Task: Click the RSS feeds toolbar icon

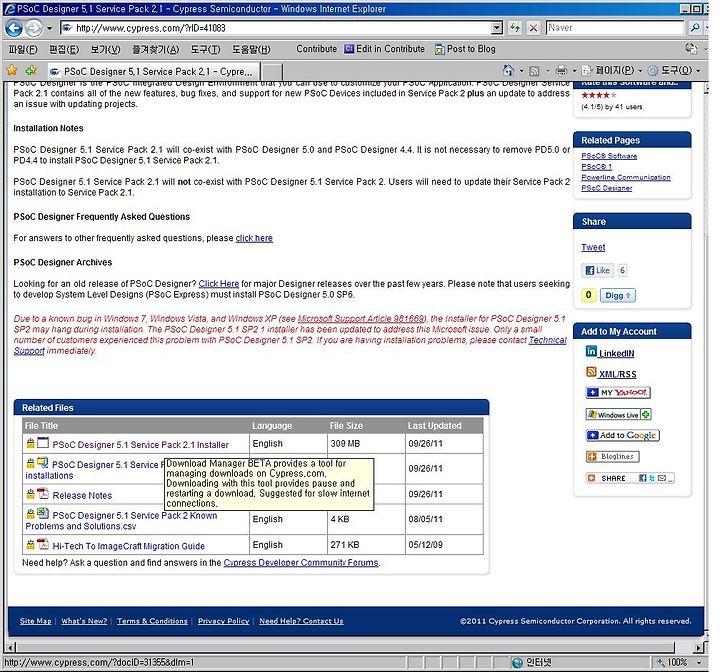Action: point(534,71)
